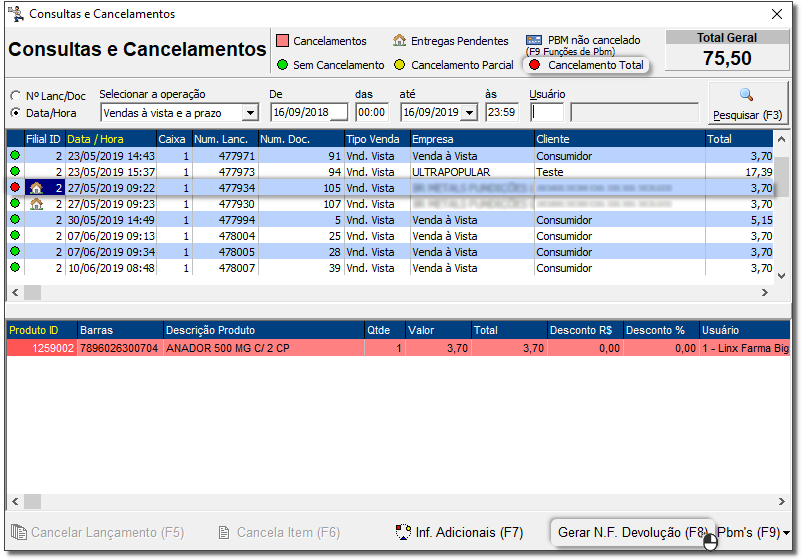This screenshot has width=802, height=560.
Task: Select the ULTRAPOPULAR company cell
Action: tap(472, 172)
